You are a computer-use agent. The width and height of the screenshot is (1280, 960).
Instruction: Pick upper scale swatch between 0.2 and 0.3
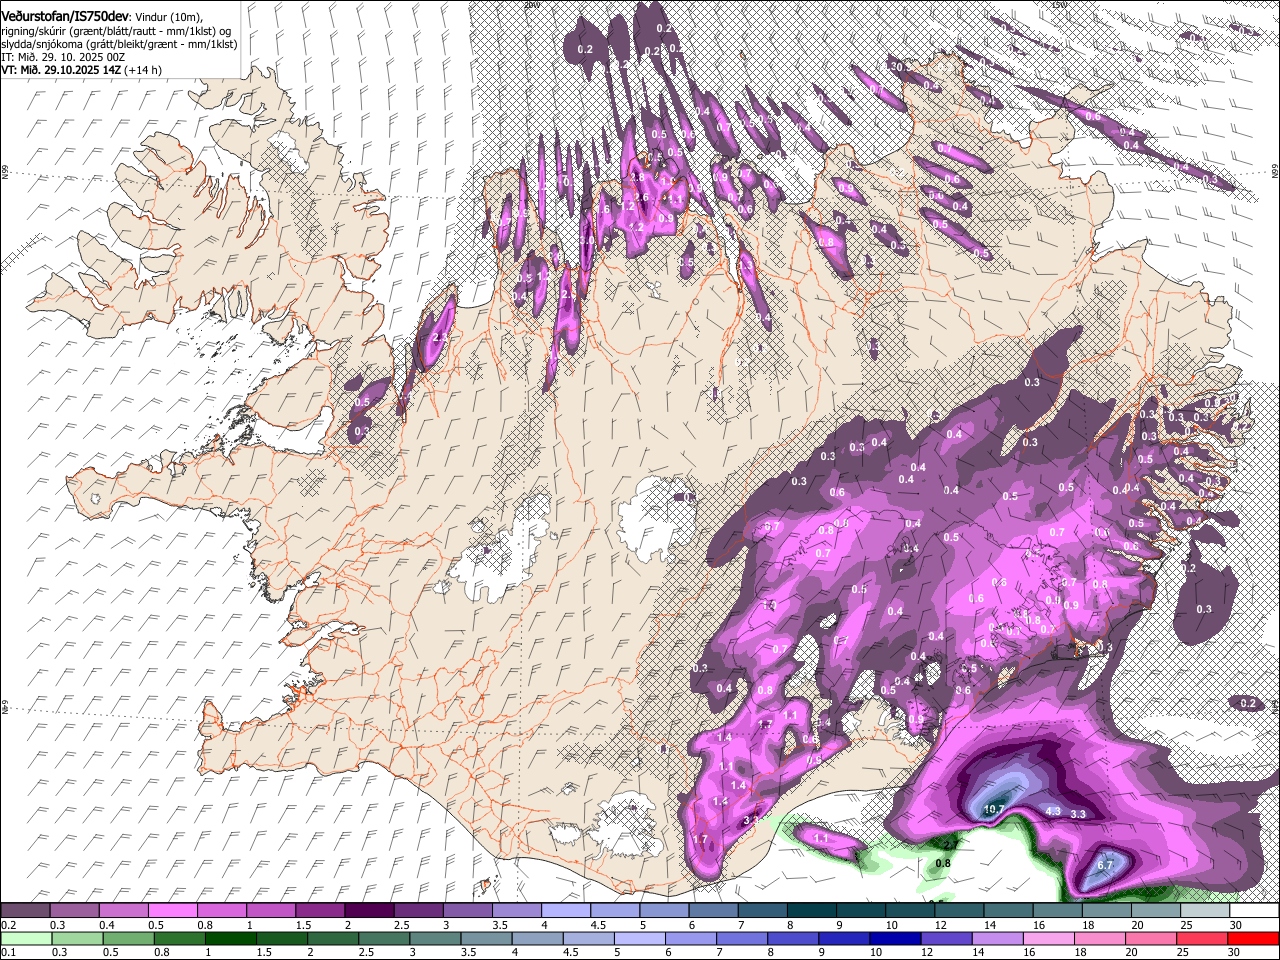tap(25, 910)
